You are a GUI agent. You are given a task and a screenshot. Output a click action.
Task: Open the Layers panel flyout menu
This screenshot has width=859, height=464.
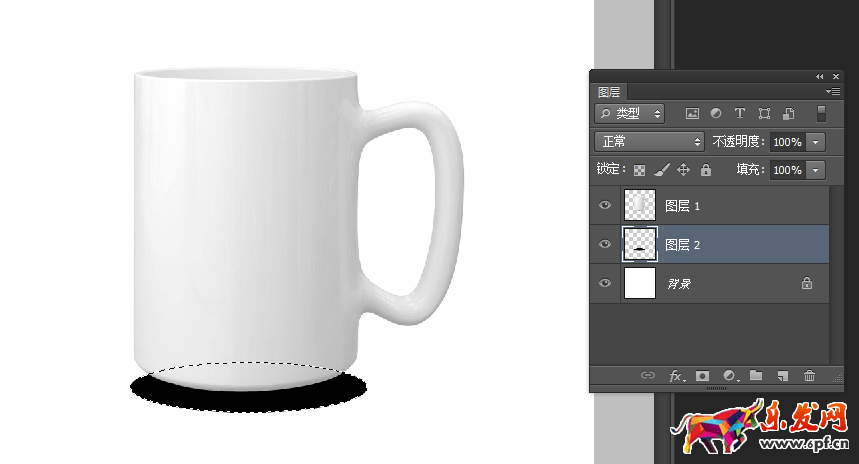834,91
